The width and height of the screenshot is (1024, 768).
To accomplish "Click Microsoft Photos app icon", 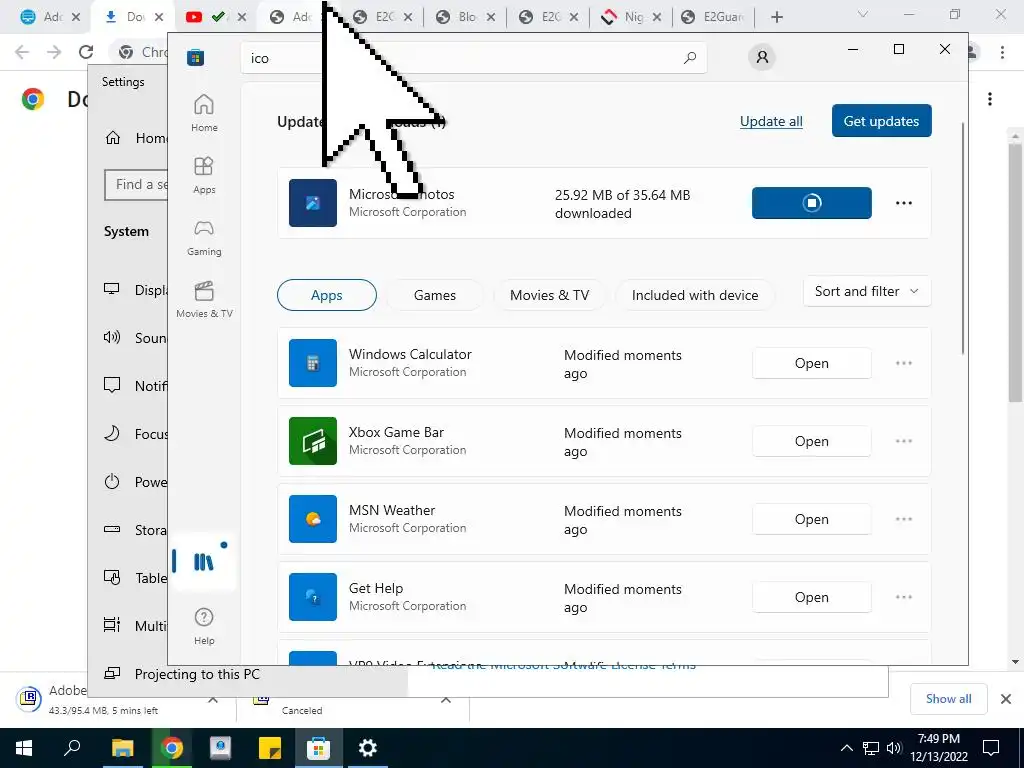I will pyautogui.click(x=313, y=202).
